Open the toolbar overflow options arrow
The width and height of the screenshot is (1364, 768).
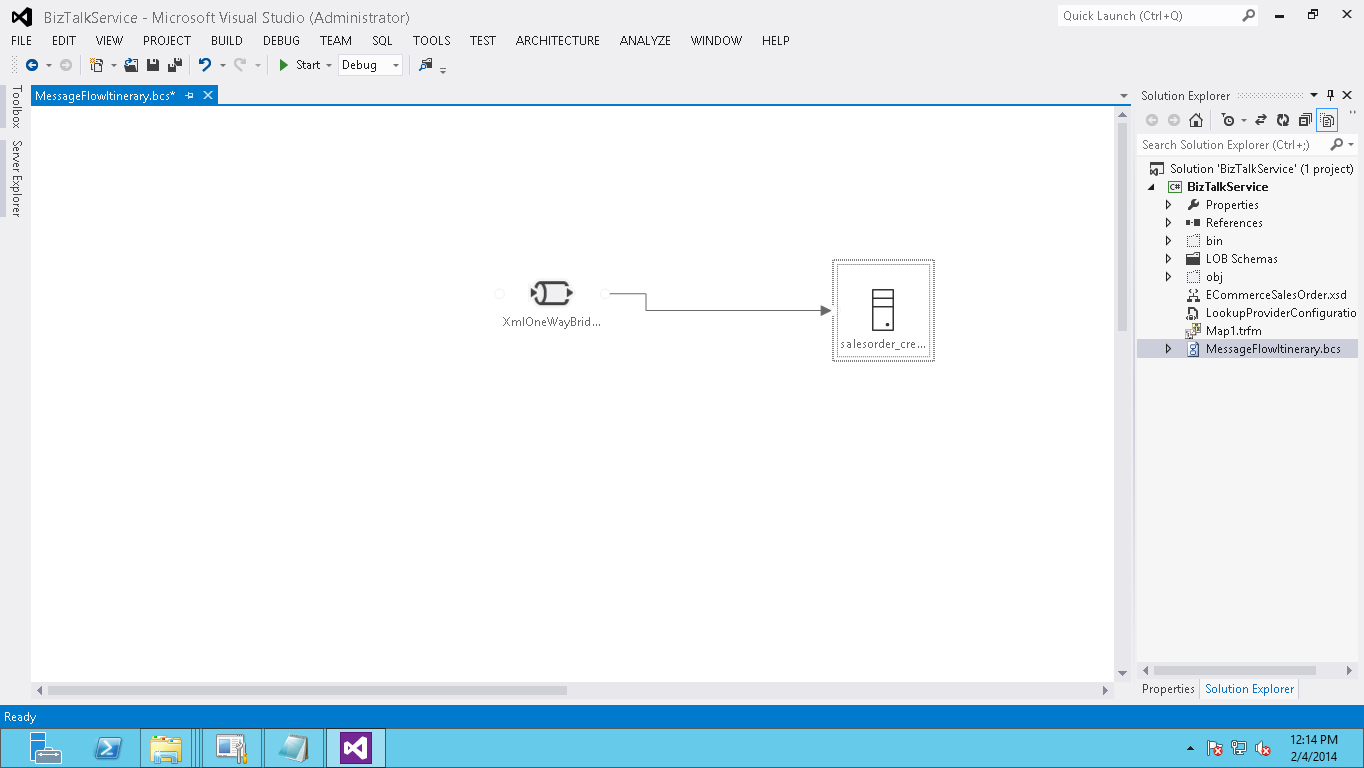tap(443, 69)
